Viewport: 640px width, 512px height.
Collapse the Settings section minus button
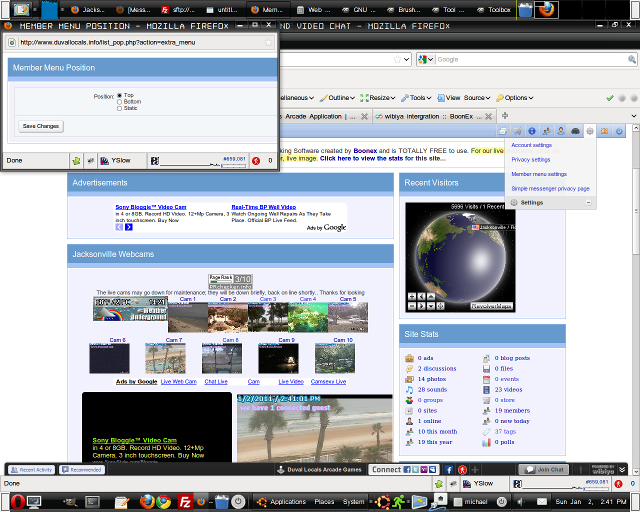(588, 202)
